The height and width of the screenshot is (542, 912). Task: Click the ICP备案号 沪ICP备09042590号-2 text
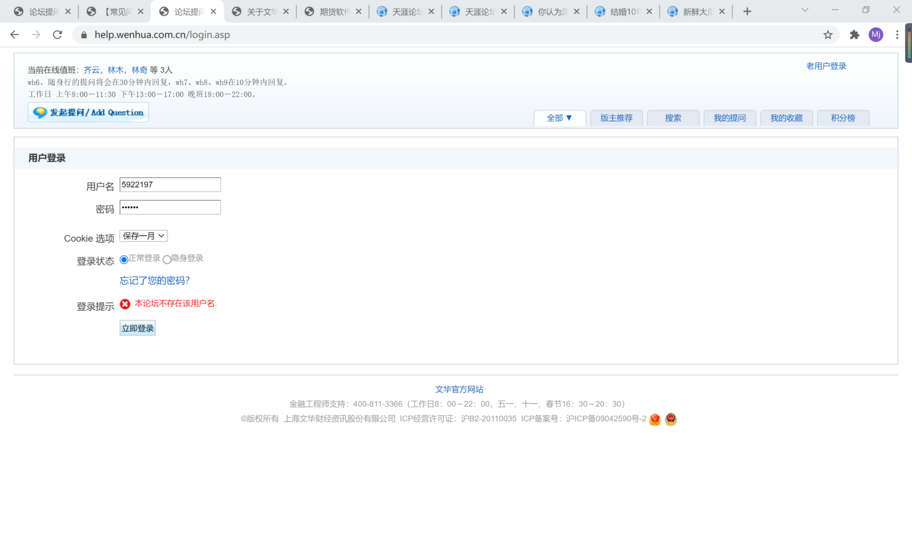[x=583, y=419]
